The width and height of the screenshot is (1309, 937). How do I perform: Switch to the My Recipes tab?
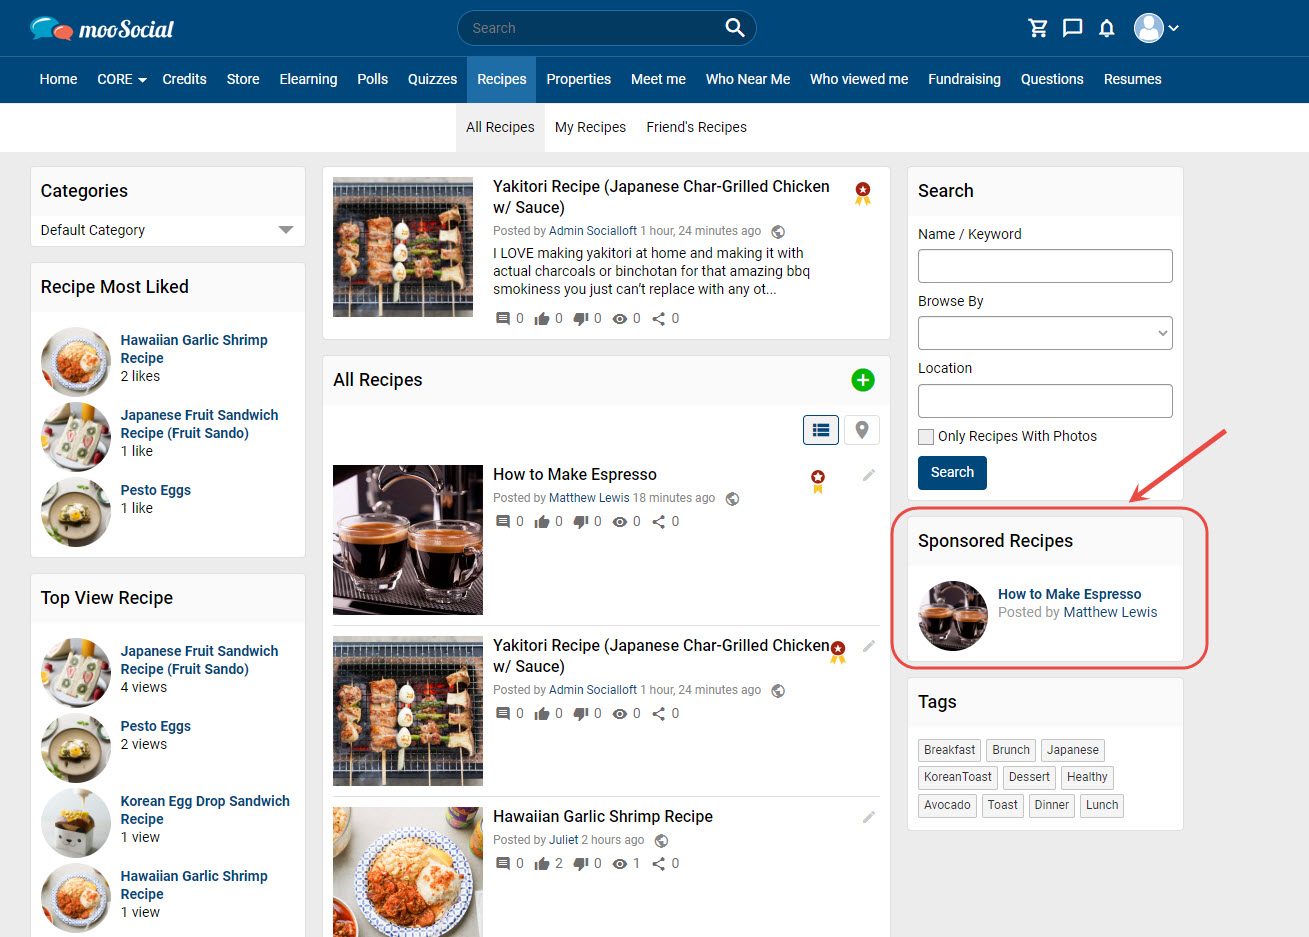590,127
